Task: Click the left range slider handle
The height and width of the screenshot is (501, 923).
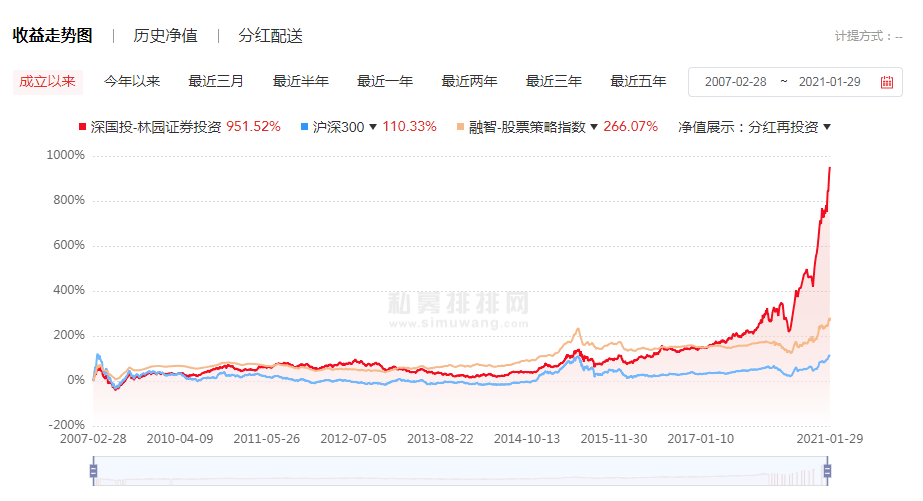Action: click(94, 471)
